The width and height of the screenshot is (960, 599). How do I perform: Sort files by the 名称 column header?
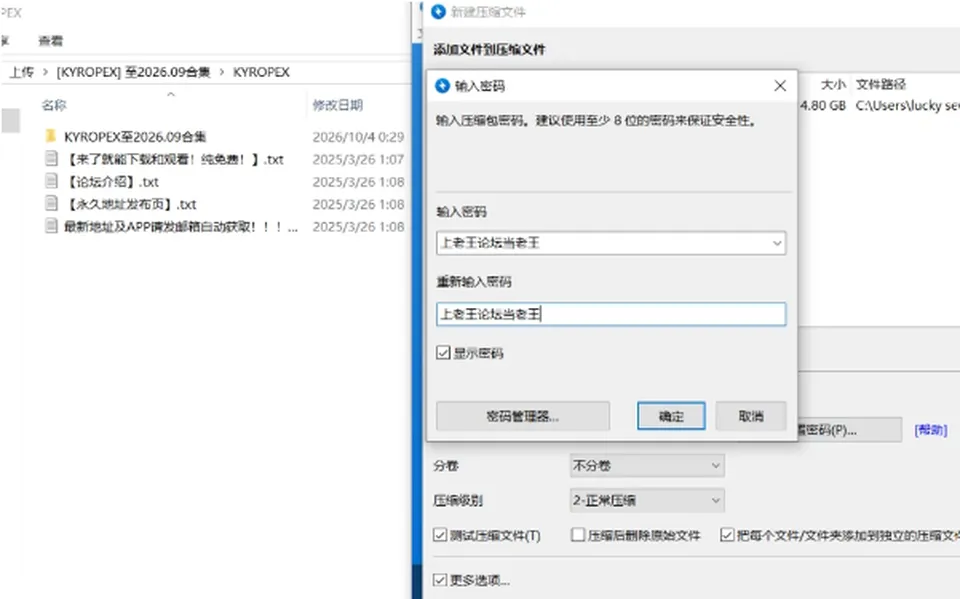coord(54,105)
